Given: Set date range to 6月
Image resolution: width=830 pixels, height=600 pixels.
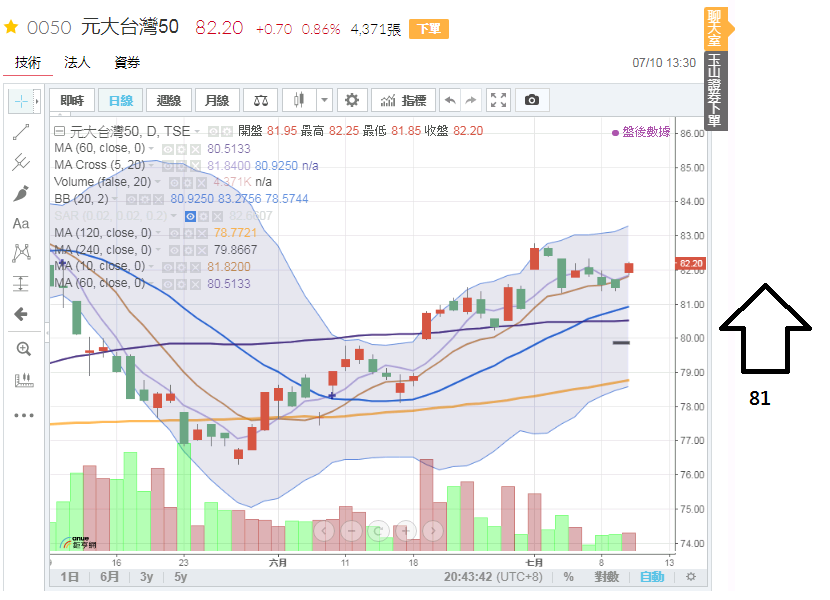Looking at the screenshot, I should coord(110,577).
